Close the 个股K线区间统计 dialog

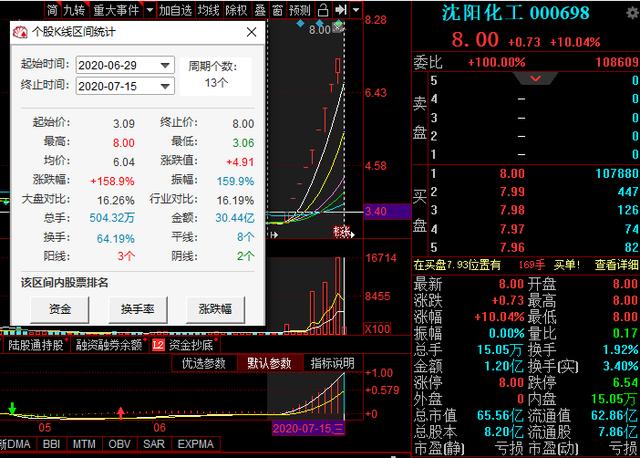coord(251,32)
